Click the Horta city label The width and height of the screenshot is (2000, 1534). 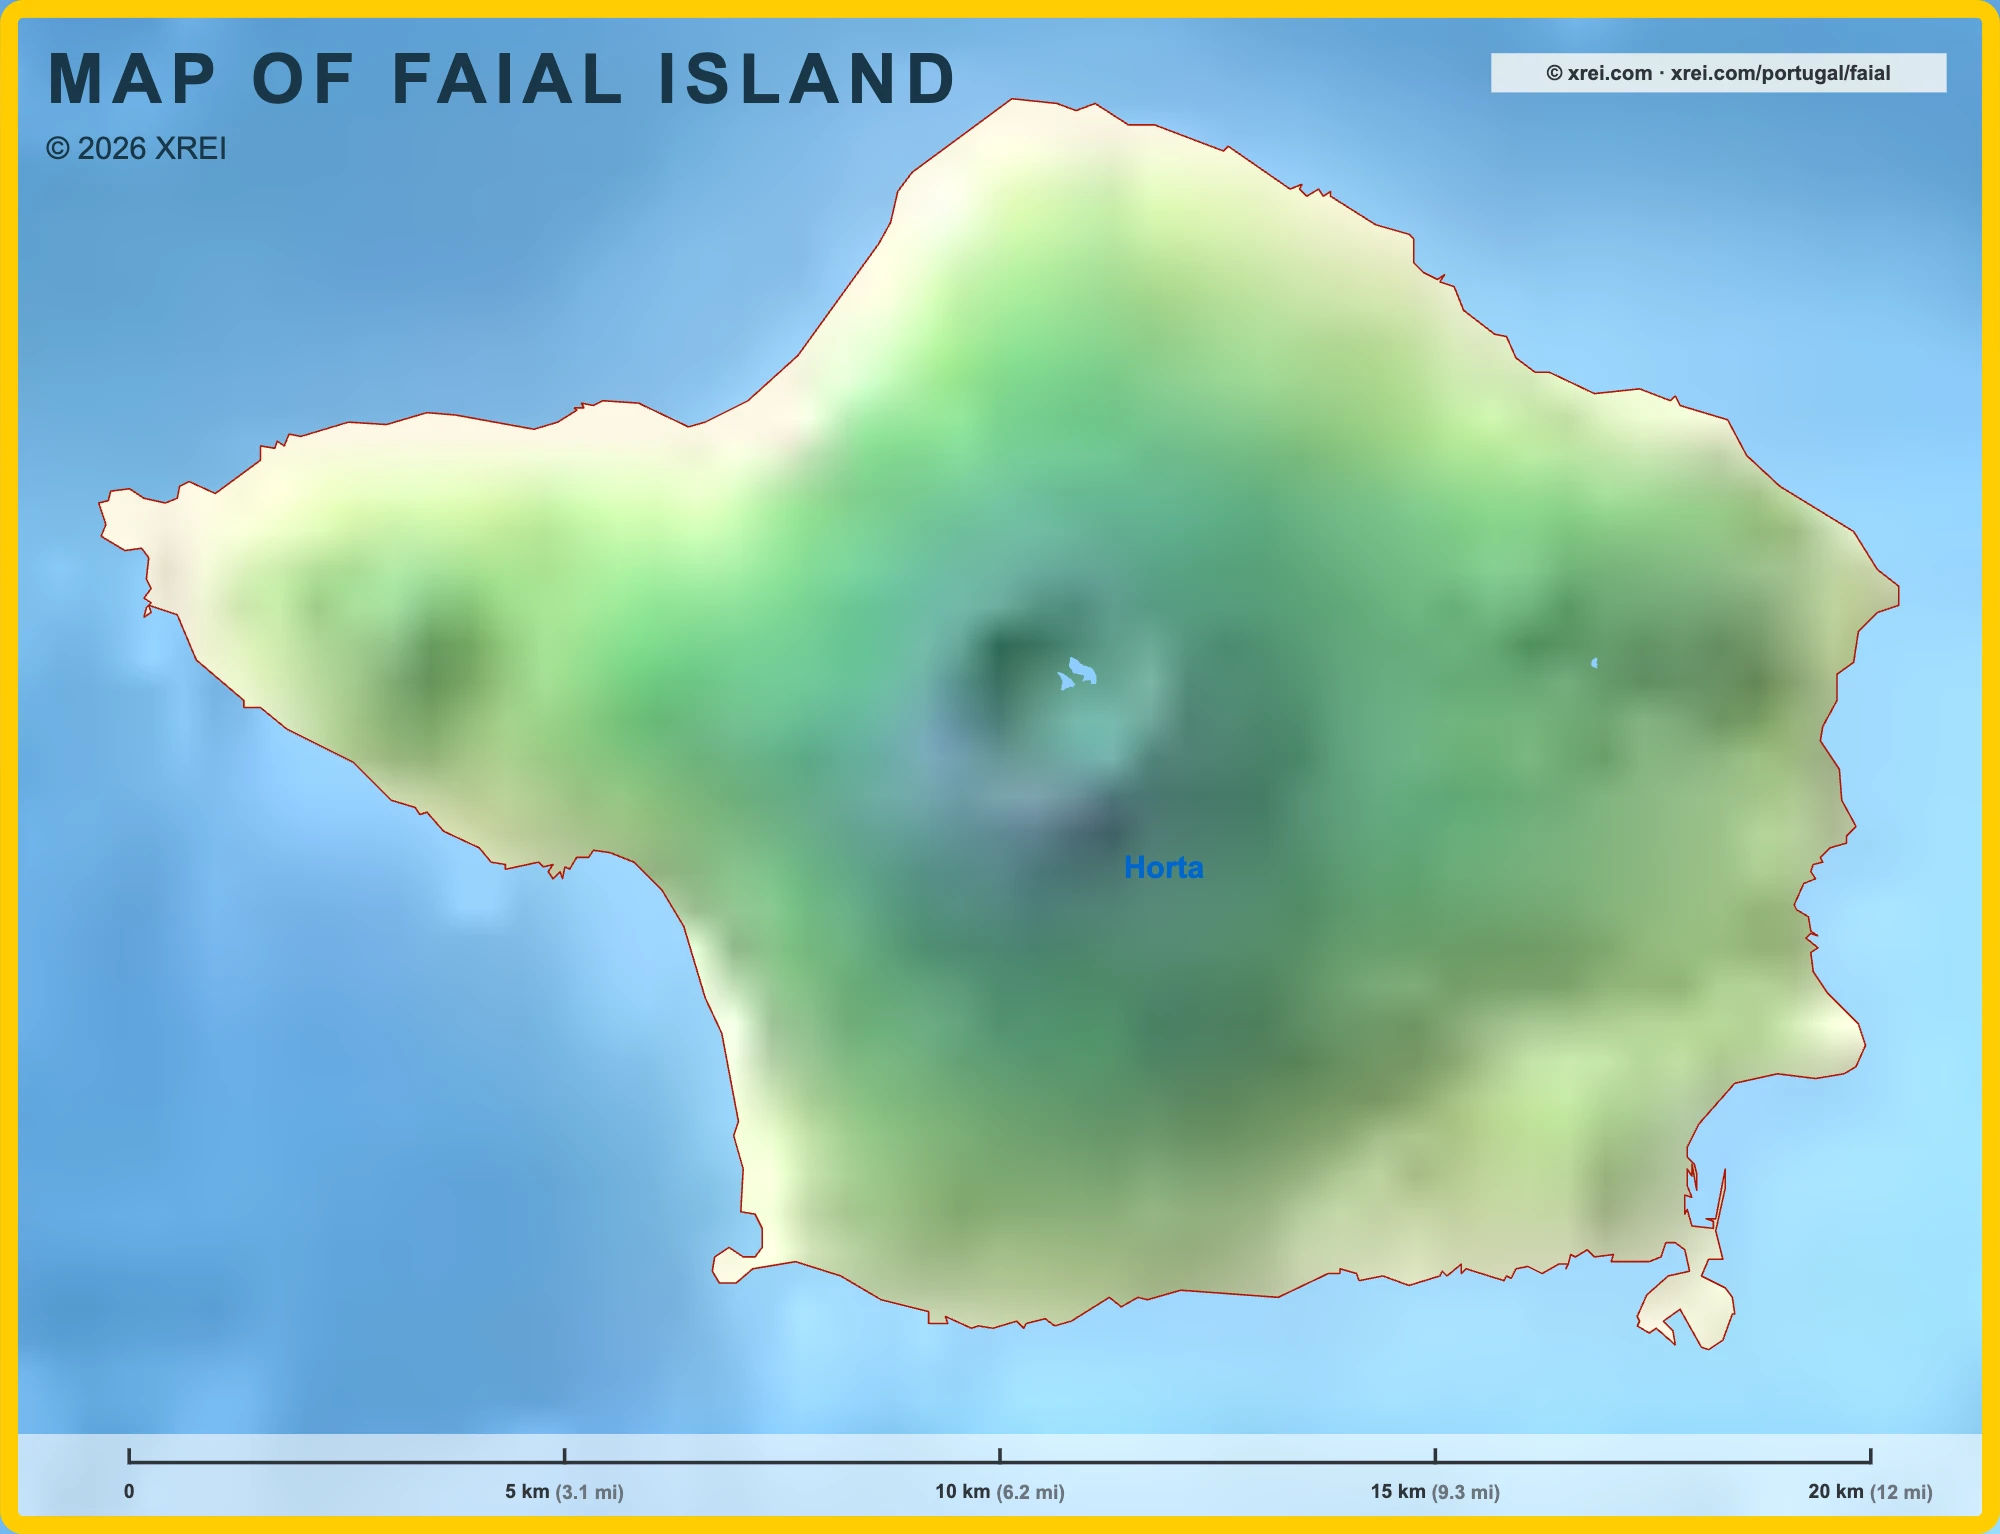(x=1163, y=867)
